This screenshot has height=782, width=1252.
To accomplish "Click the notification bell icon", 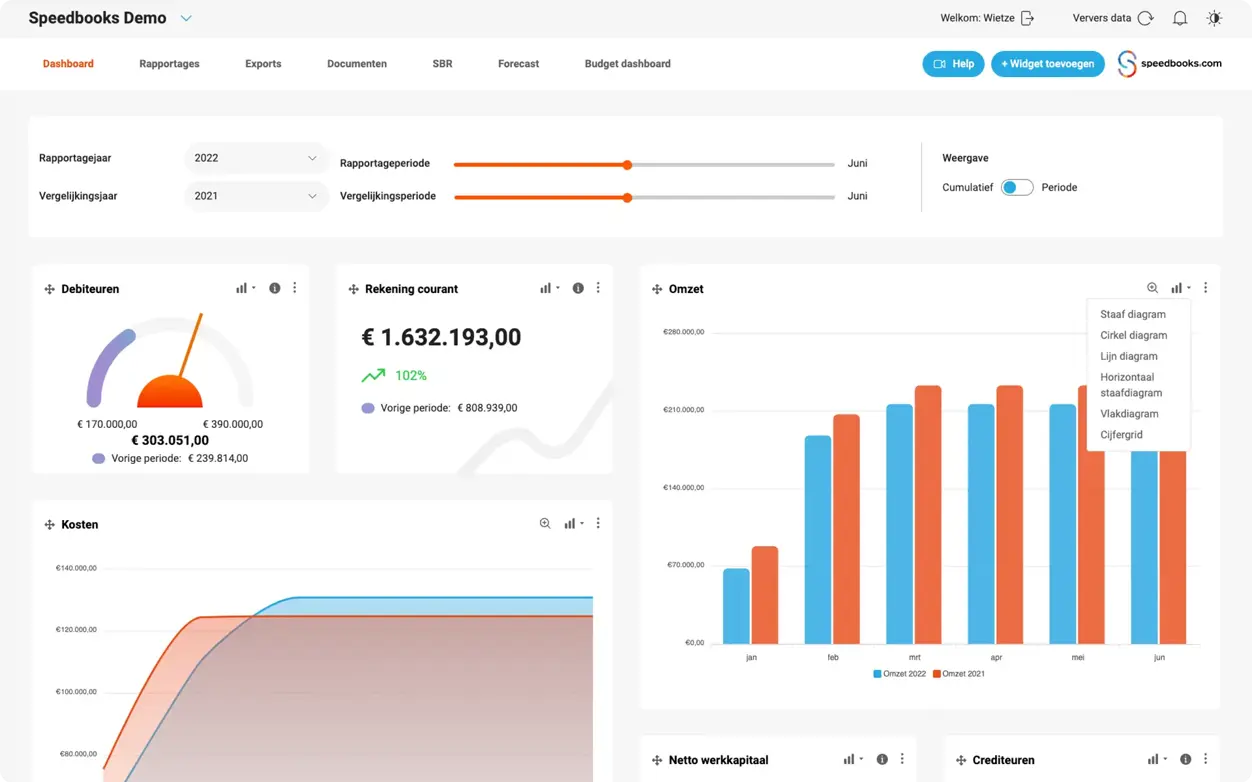I will coord(1180,18).
